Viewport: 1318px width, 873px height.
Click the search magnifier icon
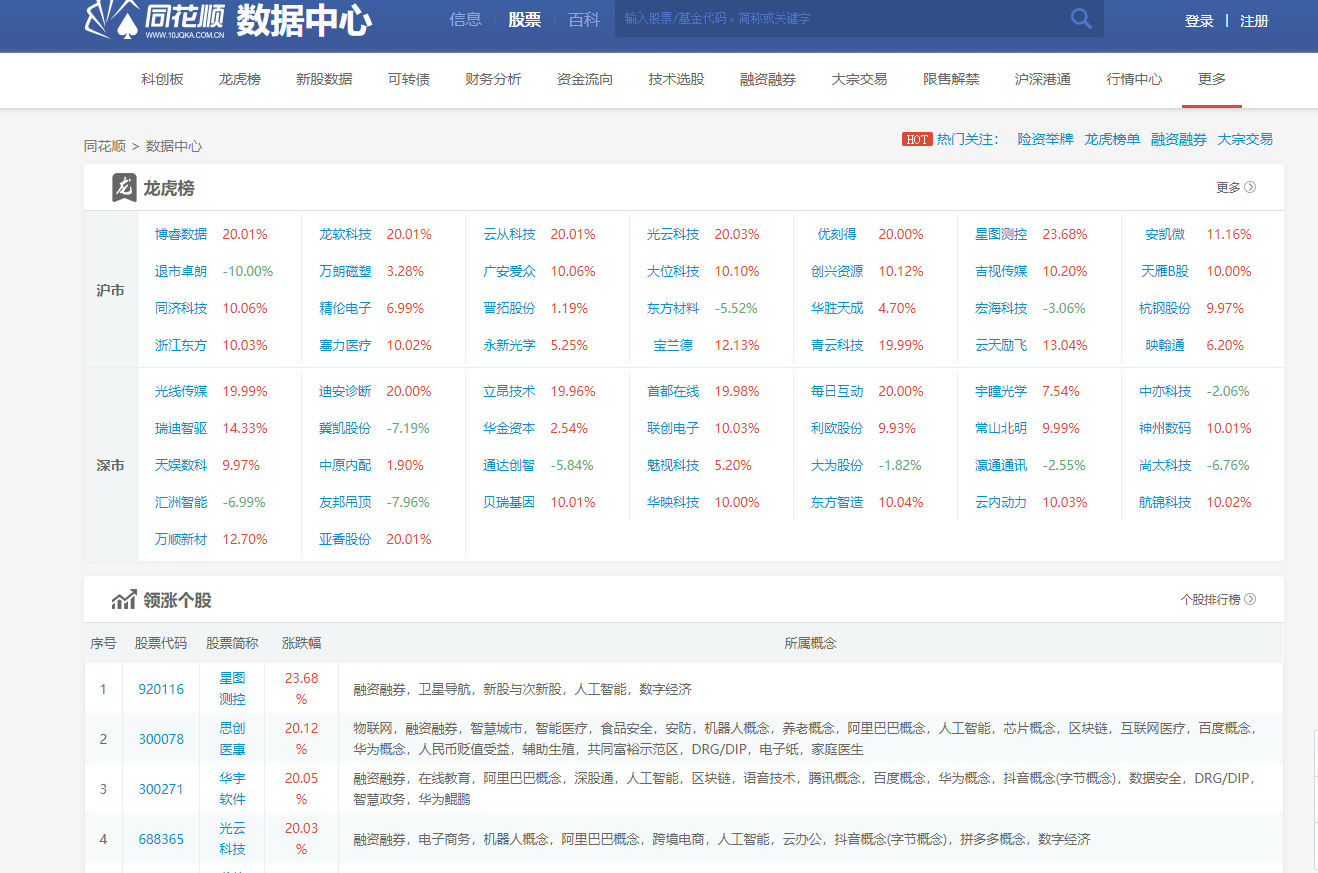pyautogui.click(x=1081, y=18)
